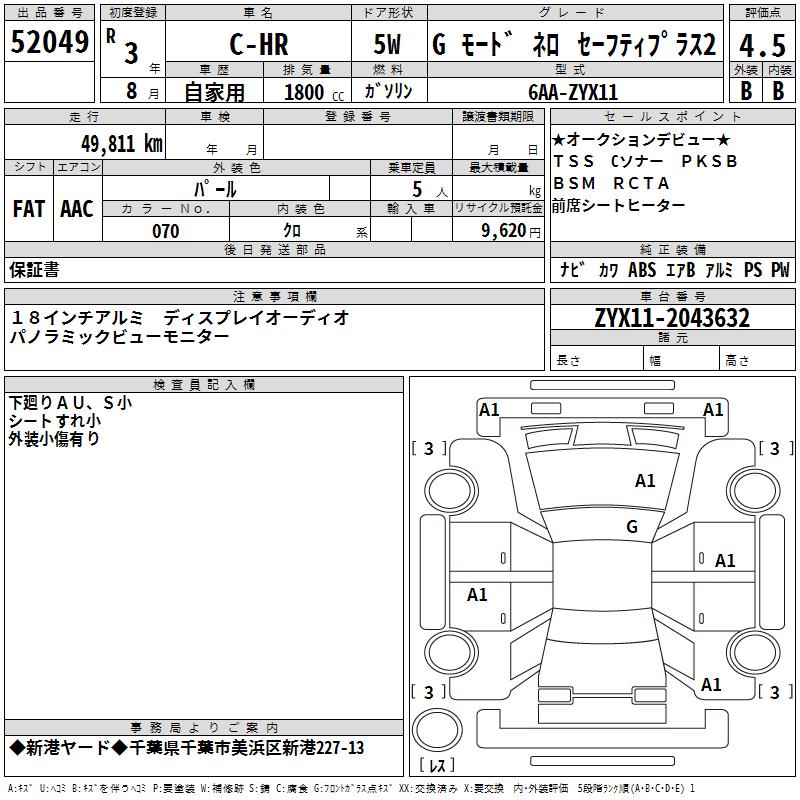Click the 譲渡書類期限 header

click(x=498, y=117)
